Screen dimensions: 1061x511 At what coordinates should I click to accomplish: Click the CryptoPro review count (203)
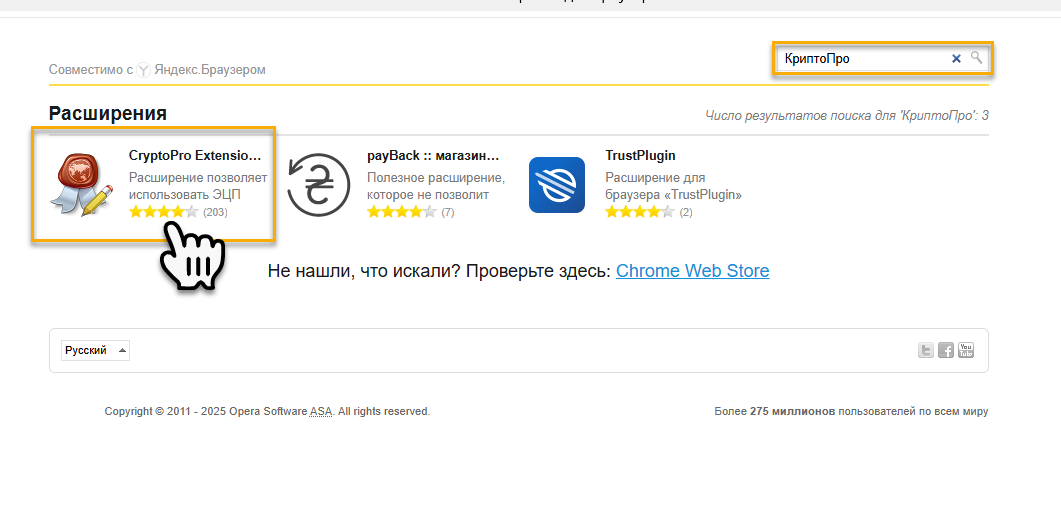tap(215, 212)
